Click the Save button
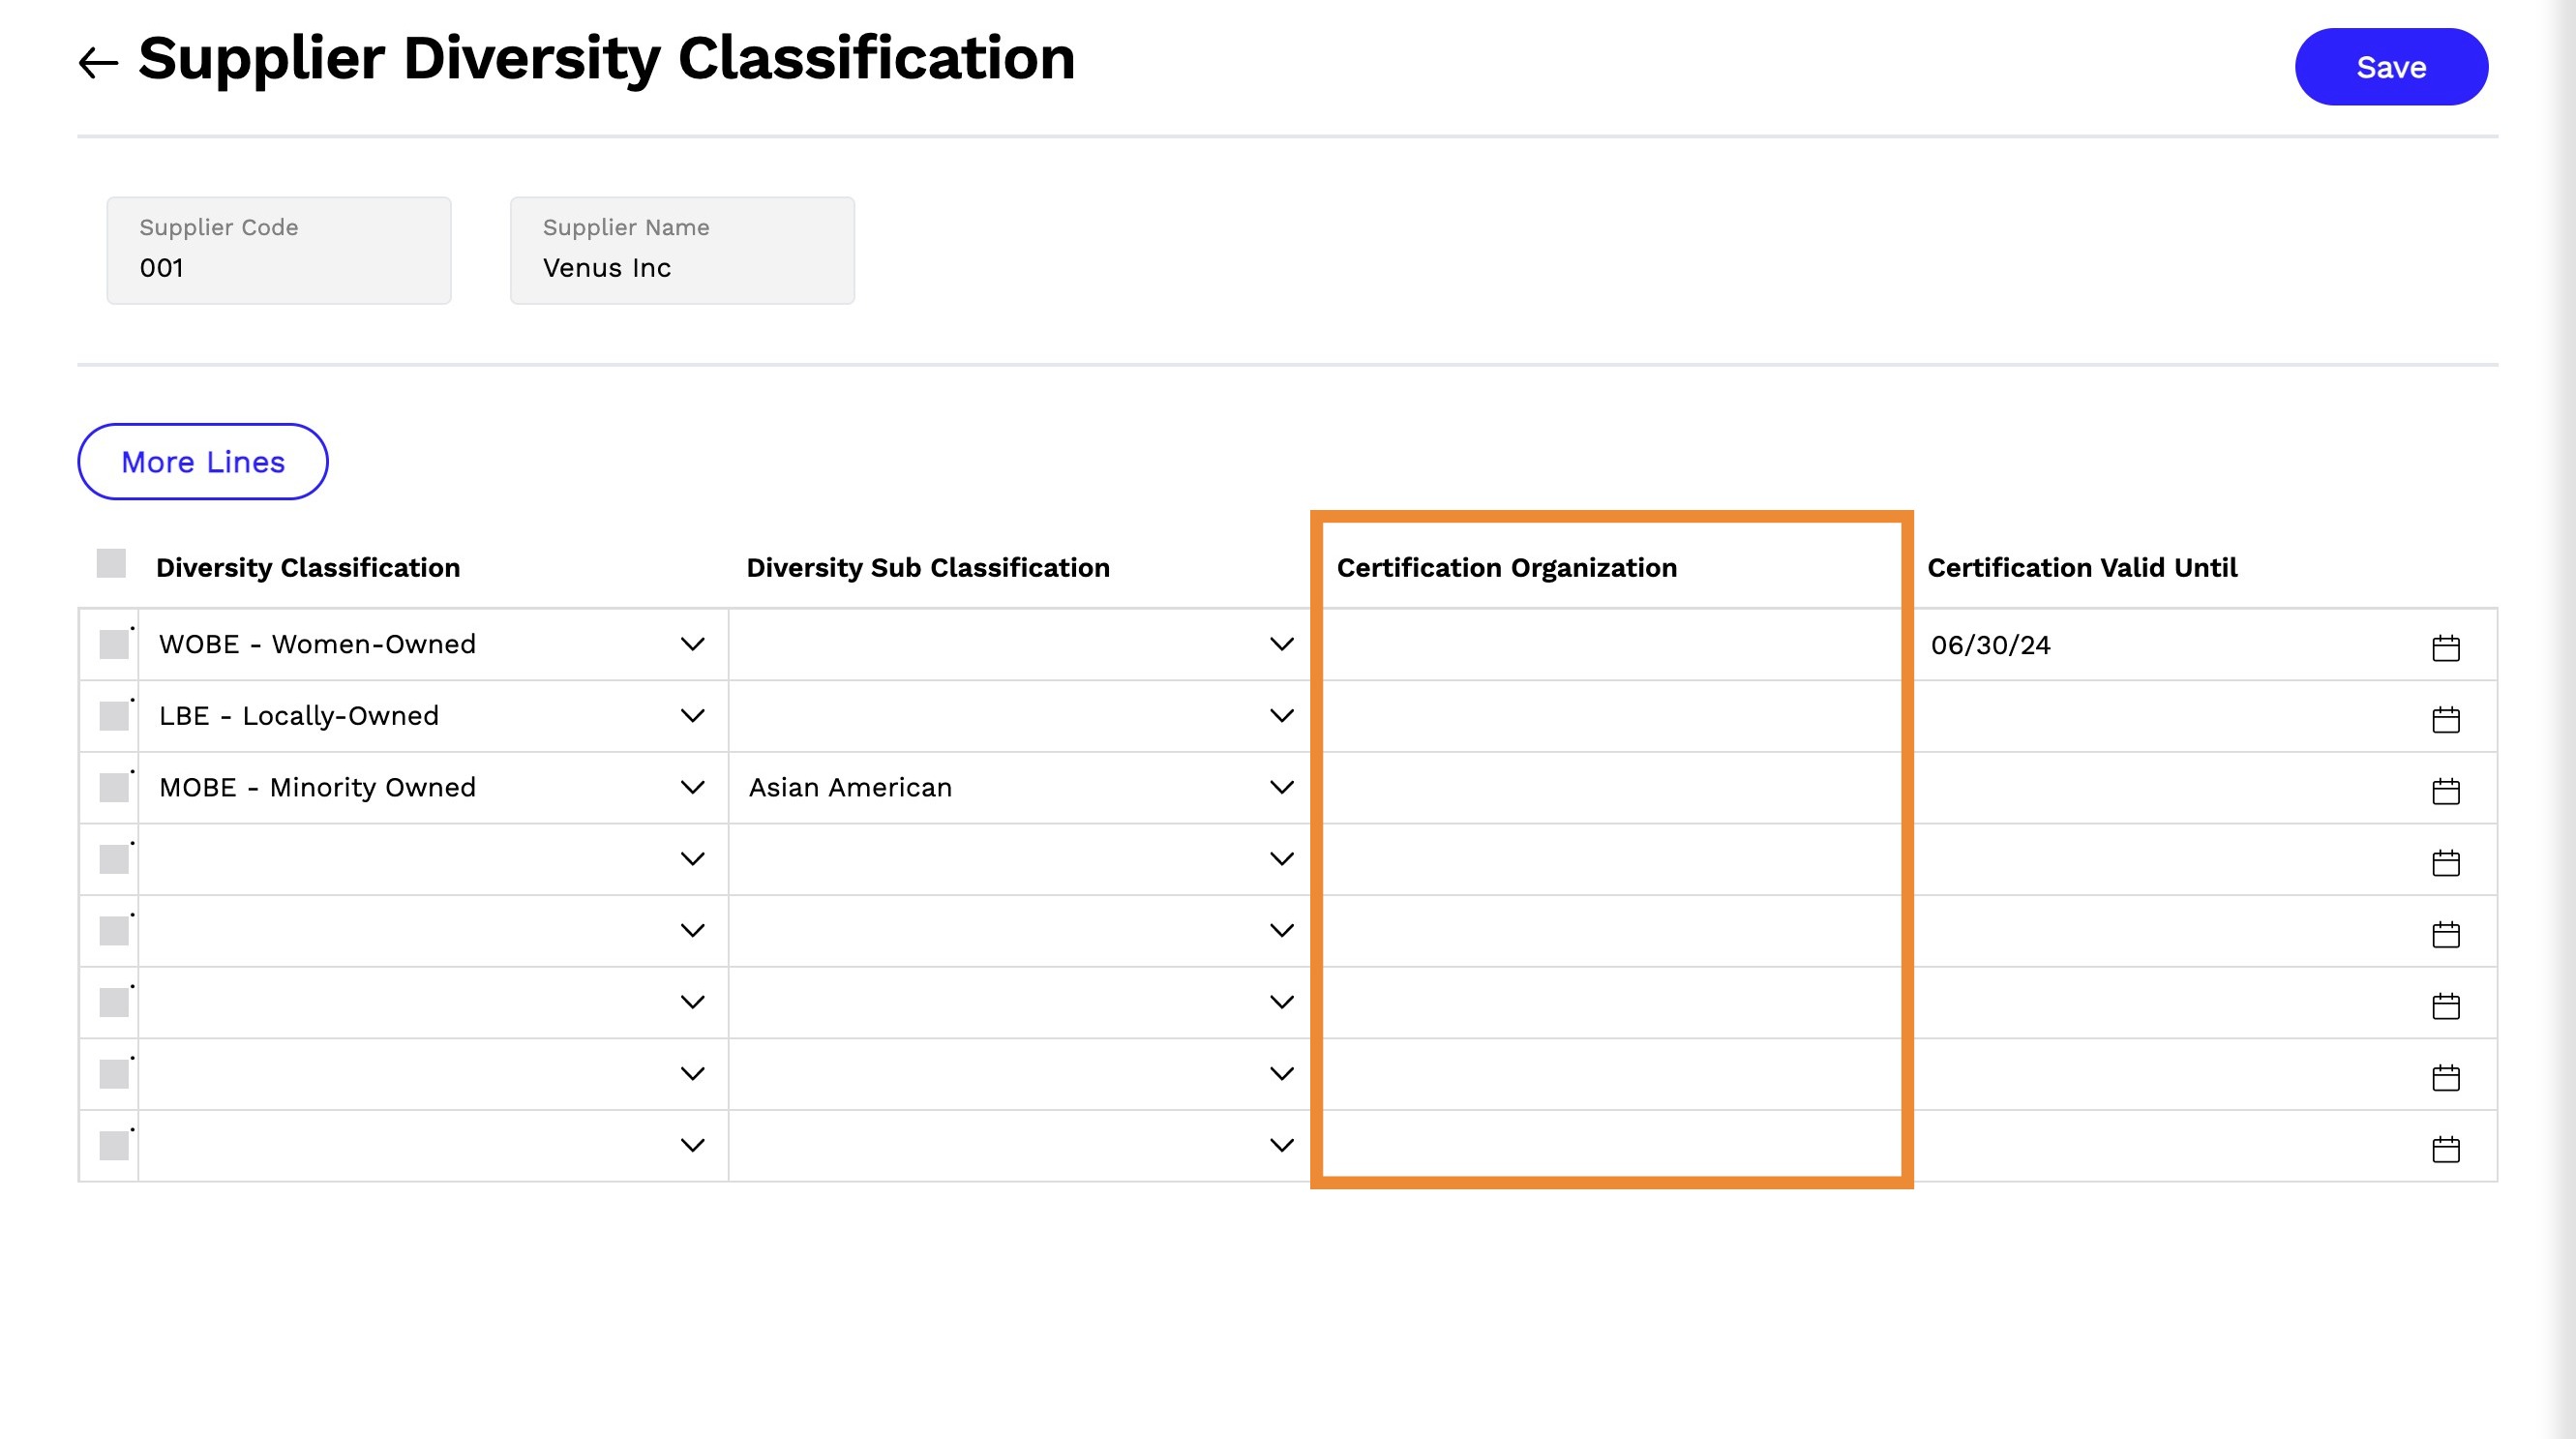The image size is (2576, 1439). (2391, 67)
